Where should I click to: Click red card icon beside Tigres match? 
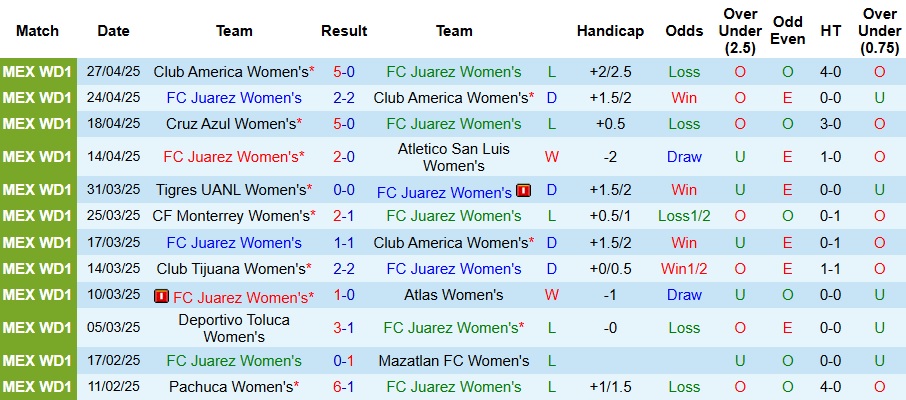[523, 191]
